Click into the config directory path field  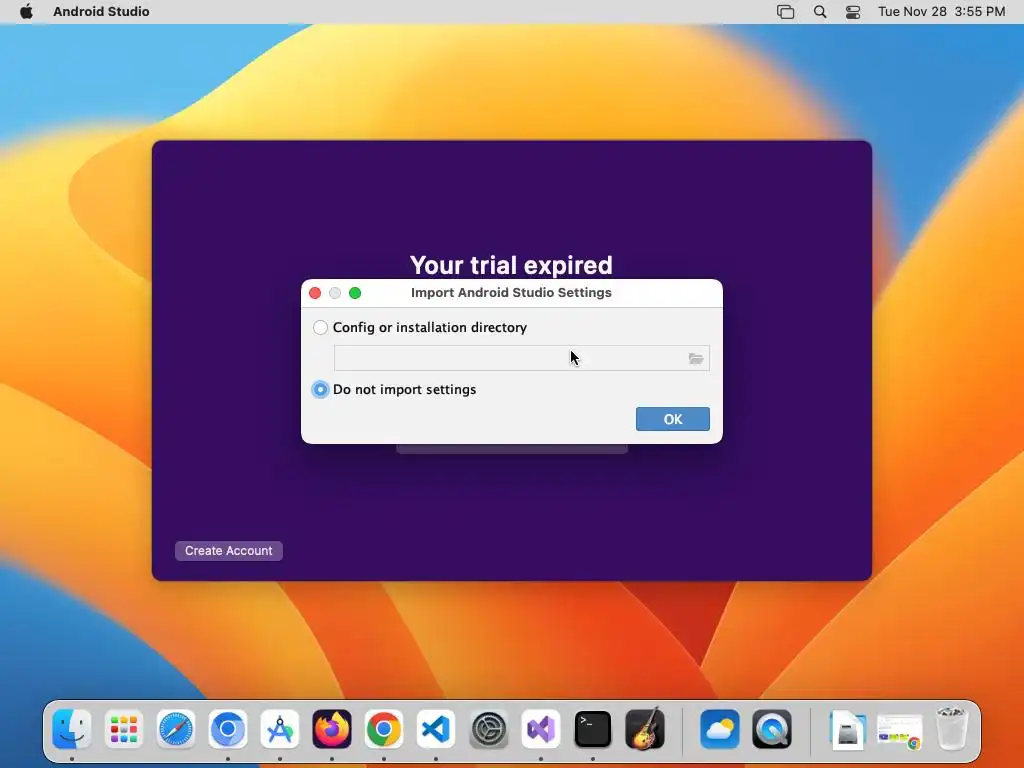pos(522,358)
